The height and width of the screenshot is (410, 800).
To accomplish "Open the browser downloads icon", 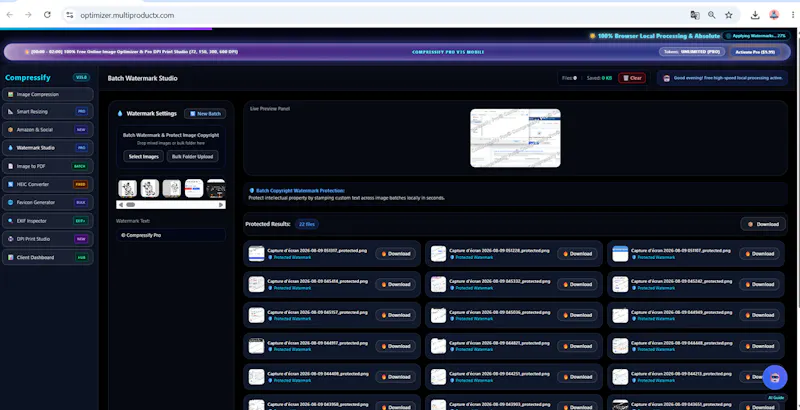I will click(755, 15).
